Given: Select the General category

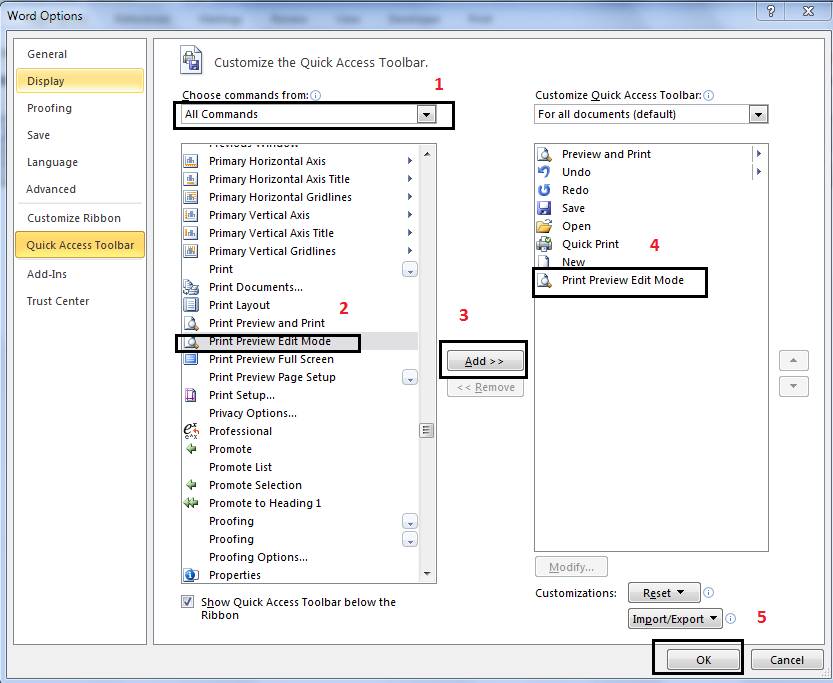Looking at the screenshot, I should point(80,54).
